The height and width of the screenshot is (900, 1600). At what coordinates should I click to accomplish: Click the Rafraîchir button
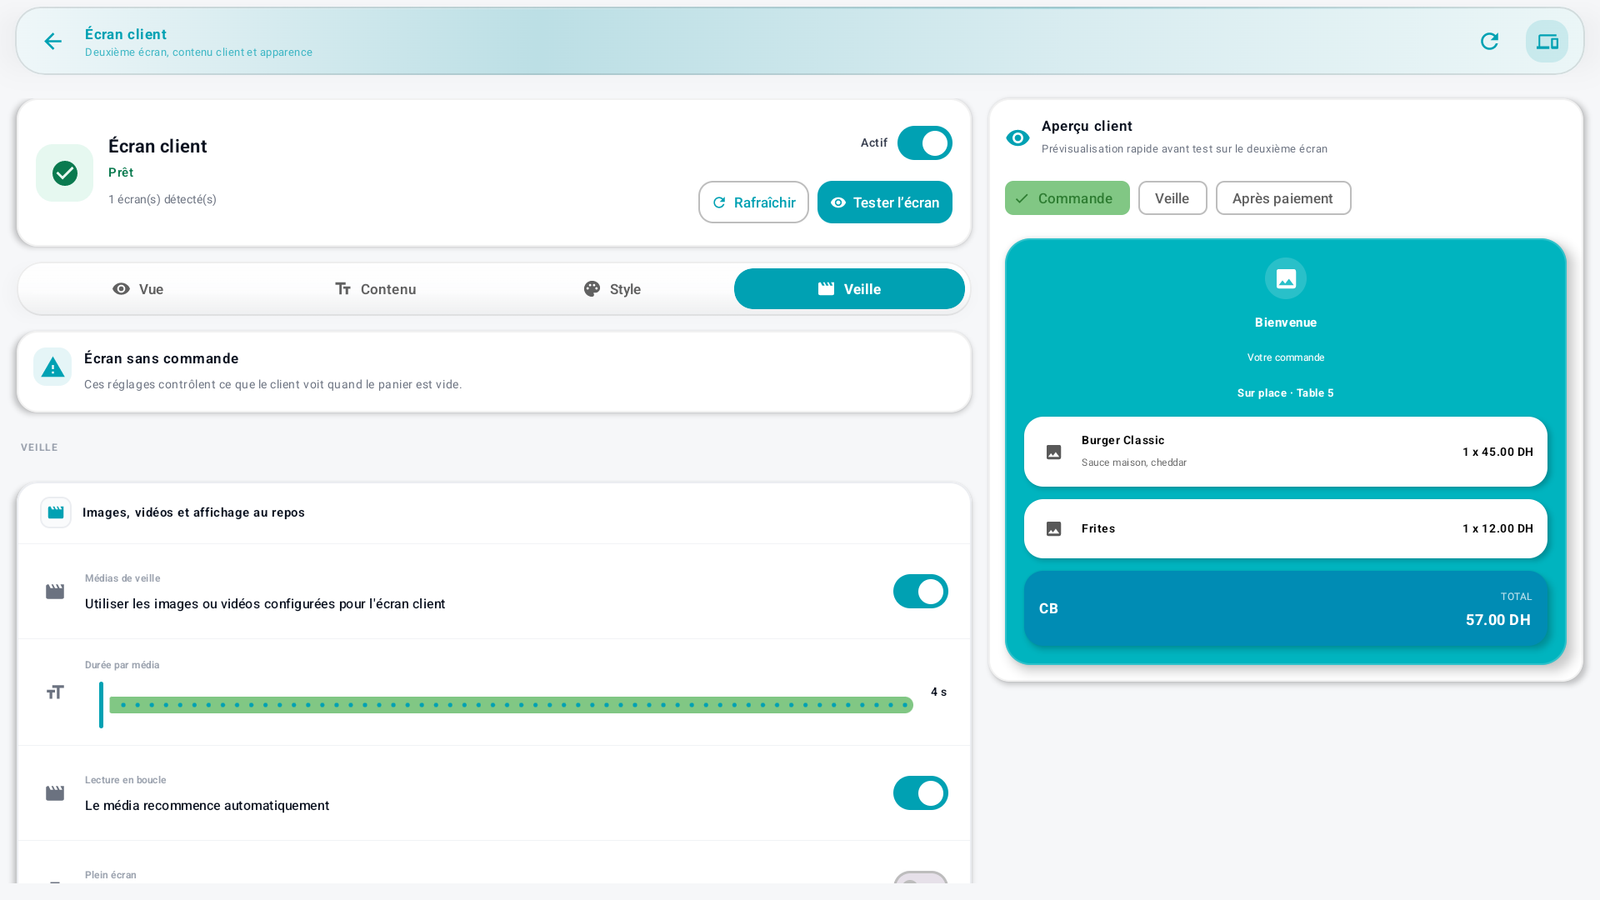click(753, 202)
